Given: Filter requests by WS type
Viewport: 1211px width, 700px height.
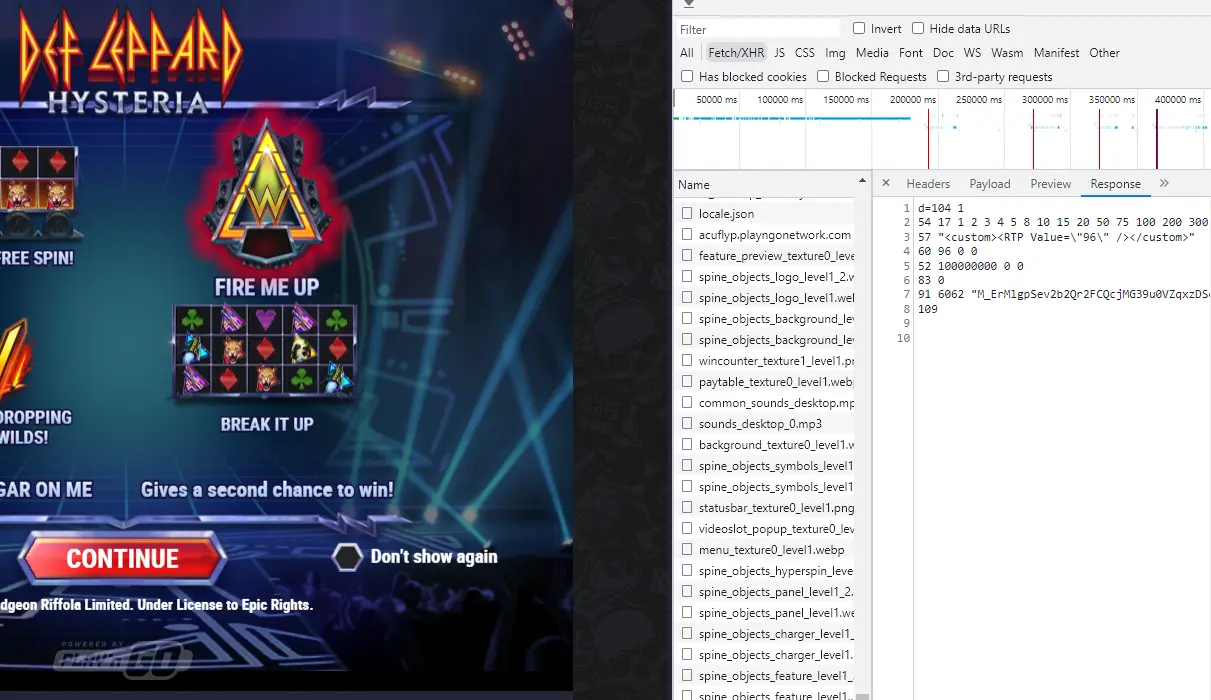Looking at the screenshot, I should (x=972, y=53).
